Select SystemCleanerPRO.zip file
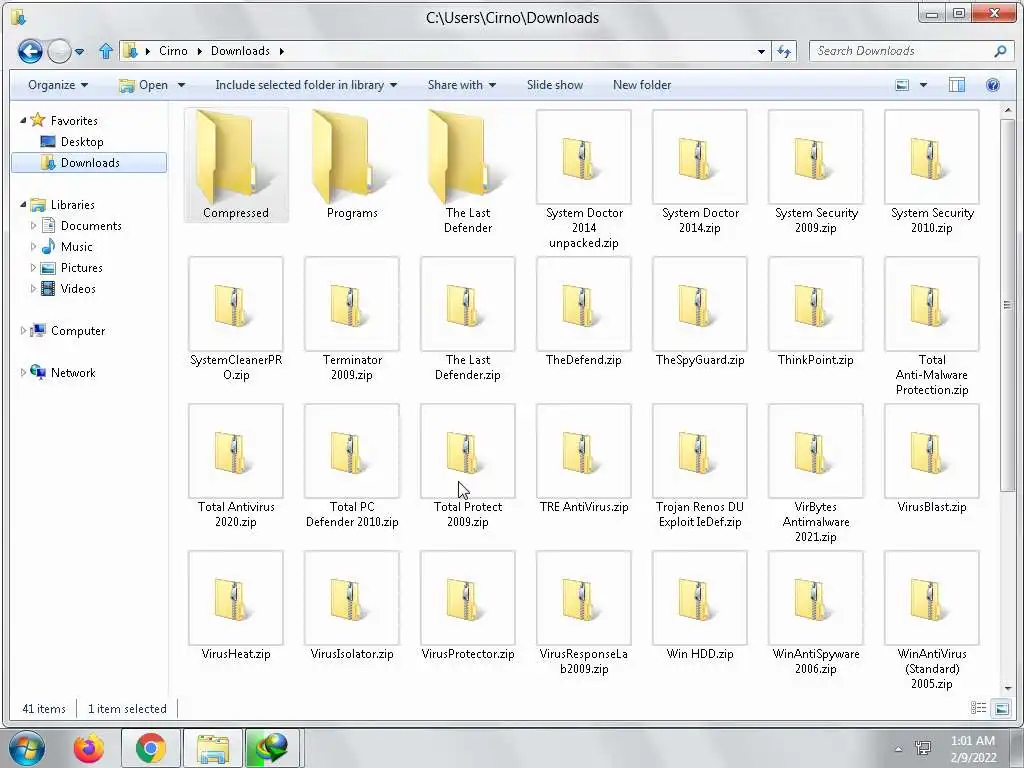The width and height of the screenshot is (1024, 768). pyautogui.click(x=236, y=319)
